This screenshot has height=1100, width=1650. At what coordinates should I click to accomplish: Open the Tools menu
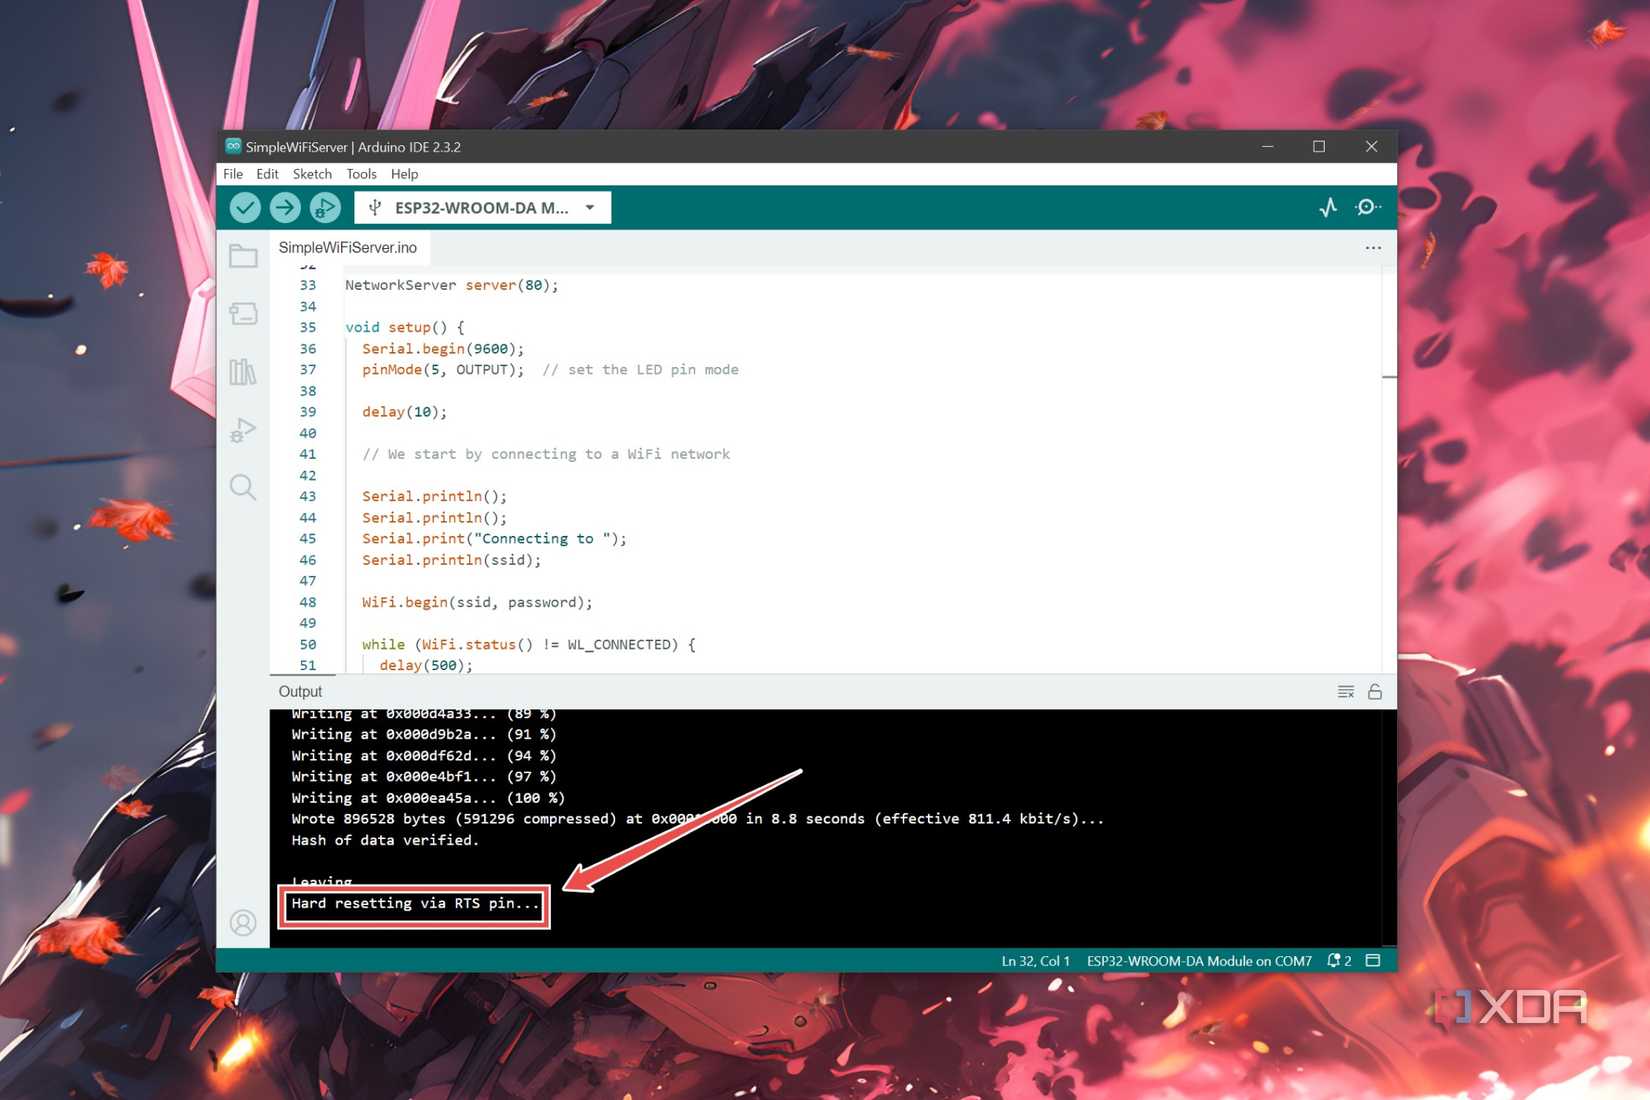[x=361, y=174]
